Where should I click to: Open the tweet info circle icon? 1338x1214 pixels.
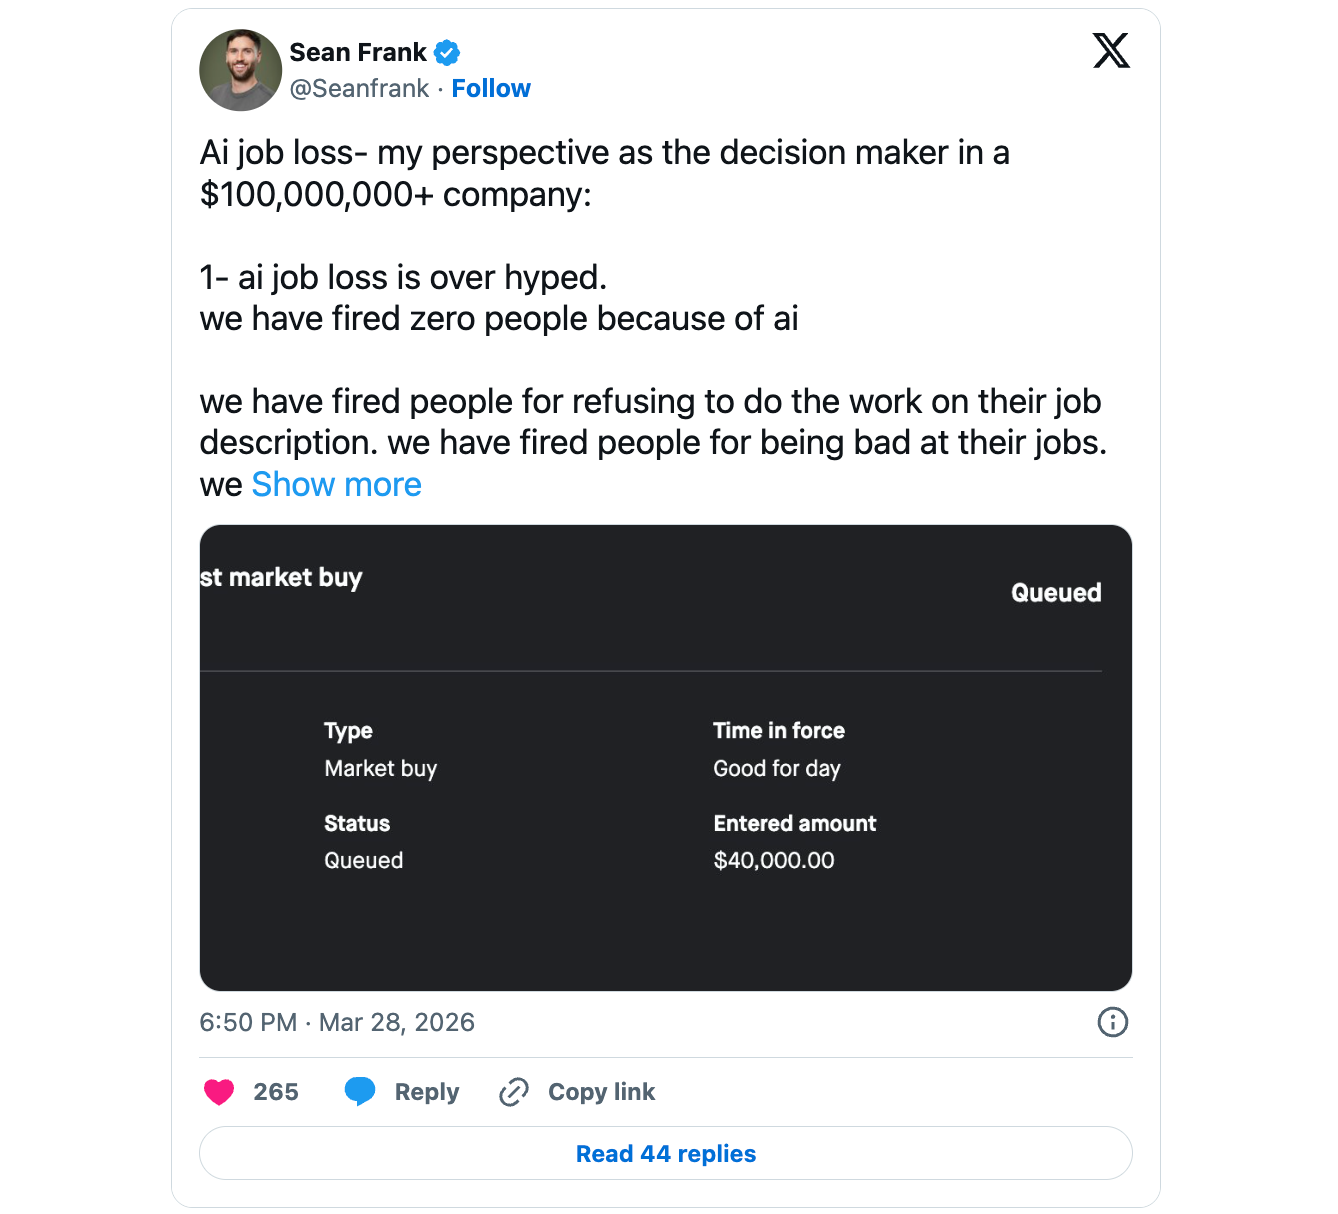(1112, 1022)
